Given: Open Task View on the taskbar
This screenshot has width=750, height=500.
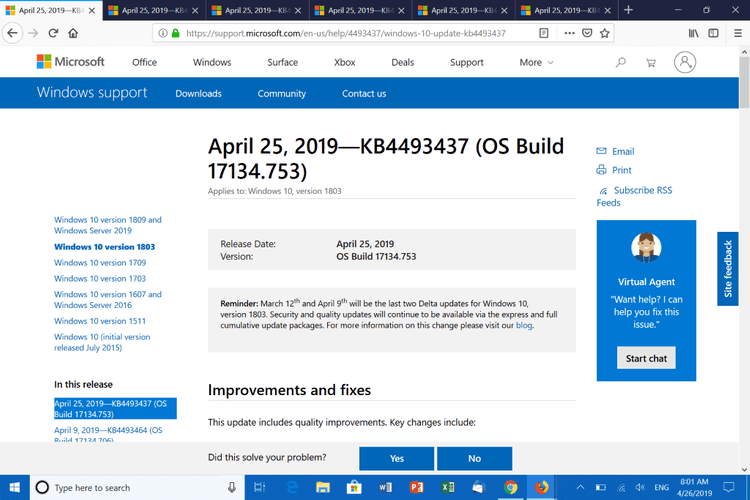Looking at the screenshot, I should (260, 488).
